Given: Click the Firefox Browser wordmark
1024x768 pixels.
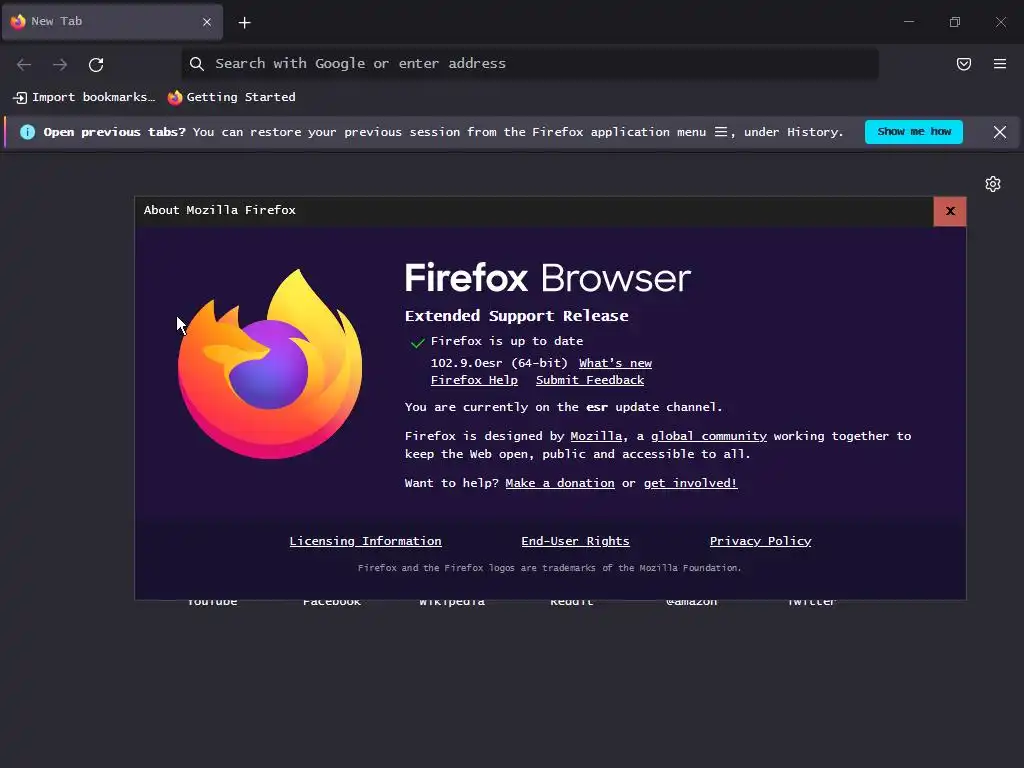Looking at the screenshot, I should [x=547, y=278].
